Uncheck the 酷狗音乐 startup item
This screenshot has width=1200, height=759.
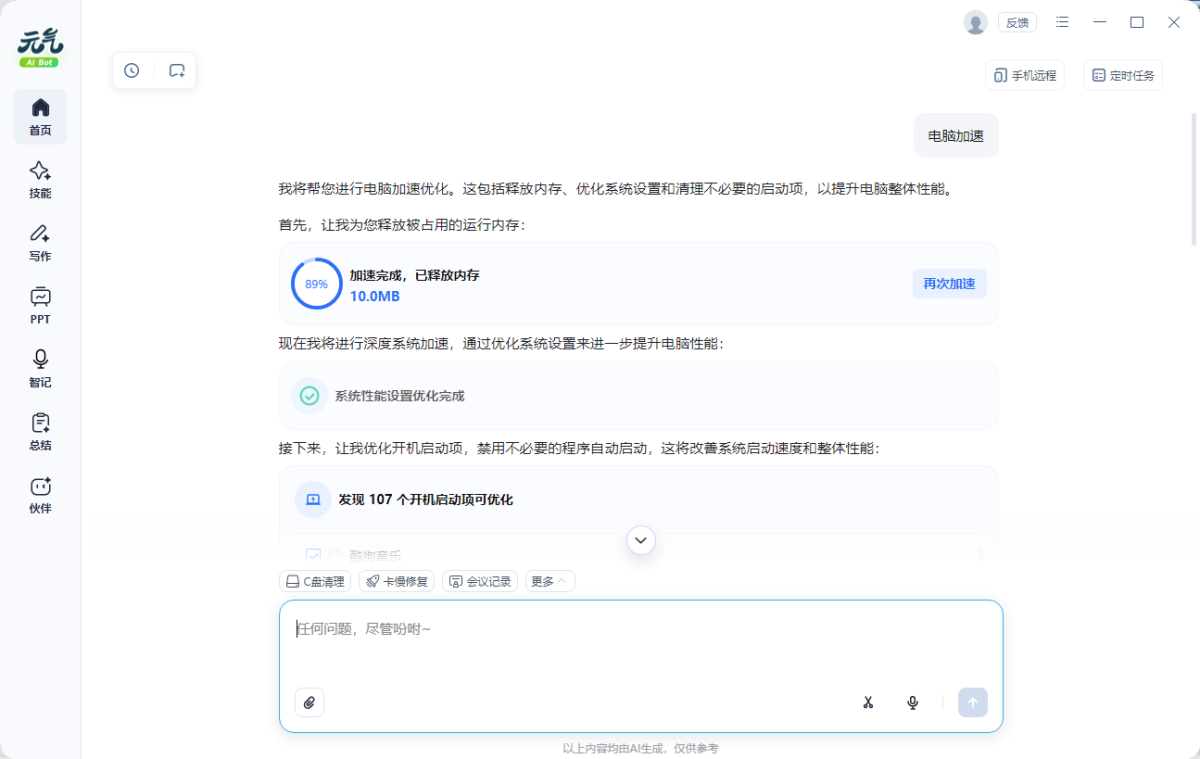pos(314,554)
